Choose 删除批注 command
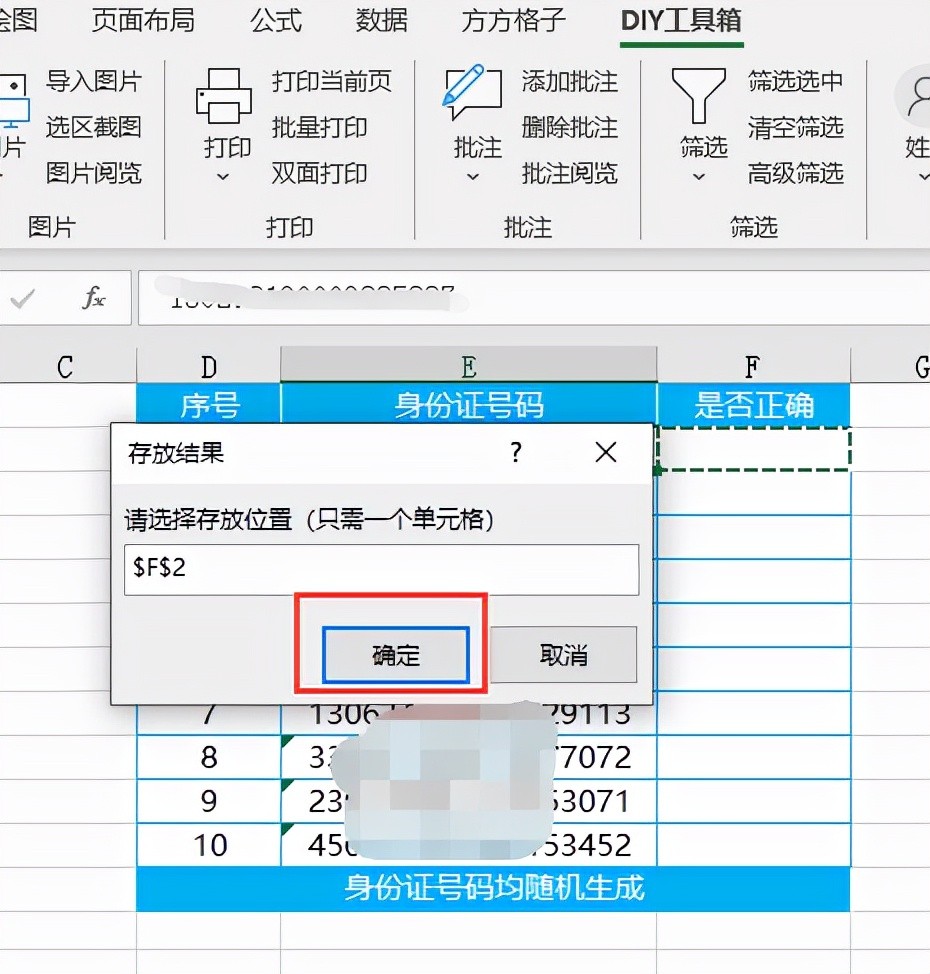The height and width of the screenshot is (974, 930). coord(570,127)
